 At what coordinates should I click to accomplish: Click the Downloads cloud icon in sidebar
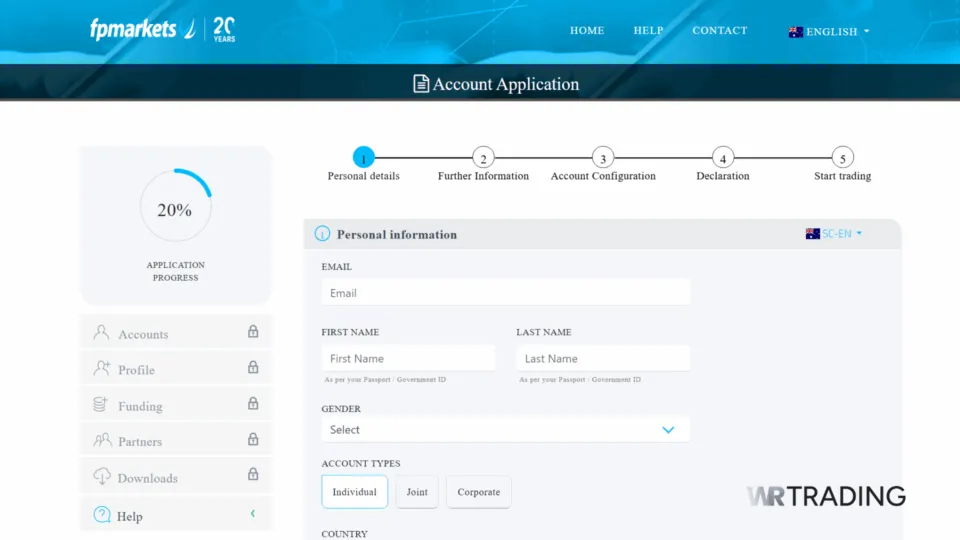click(x=102, y=476)
